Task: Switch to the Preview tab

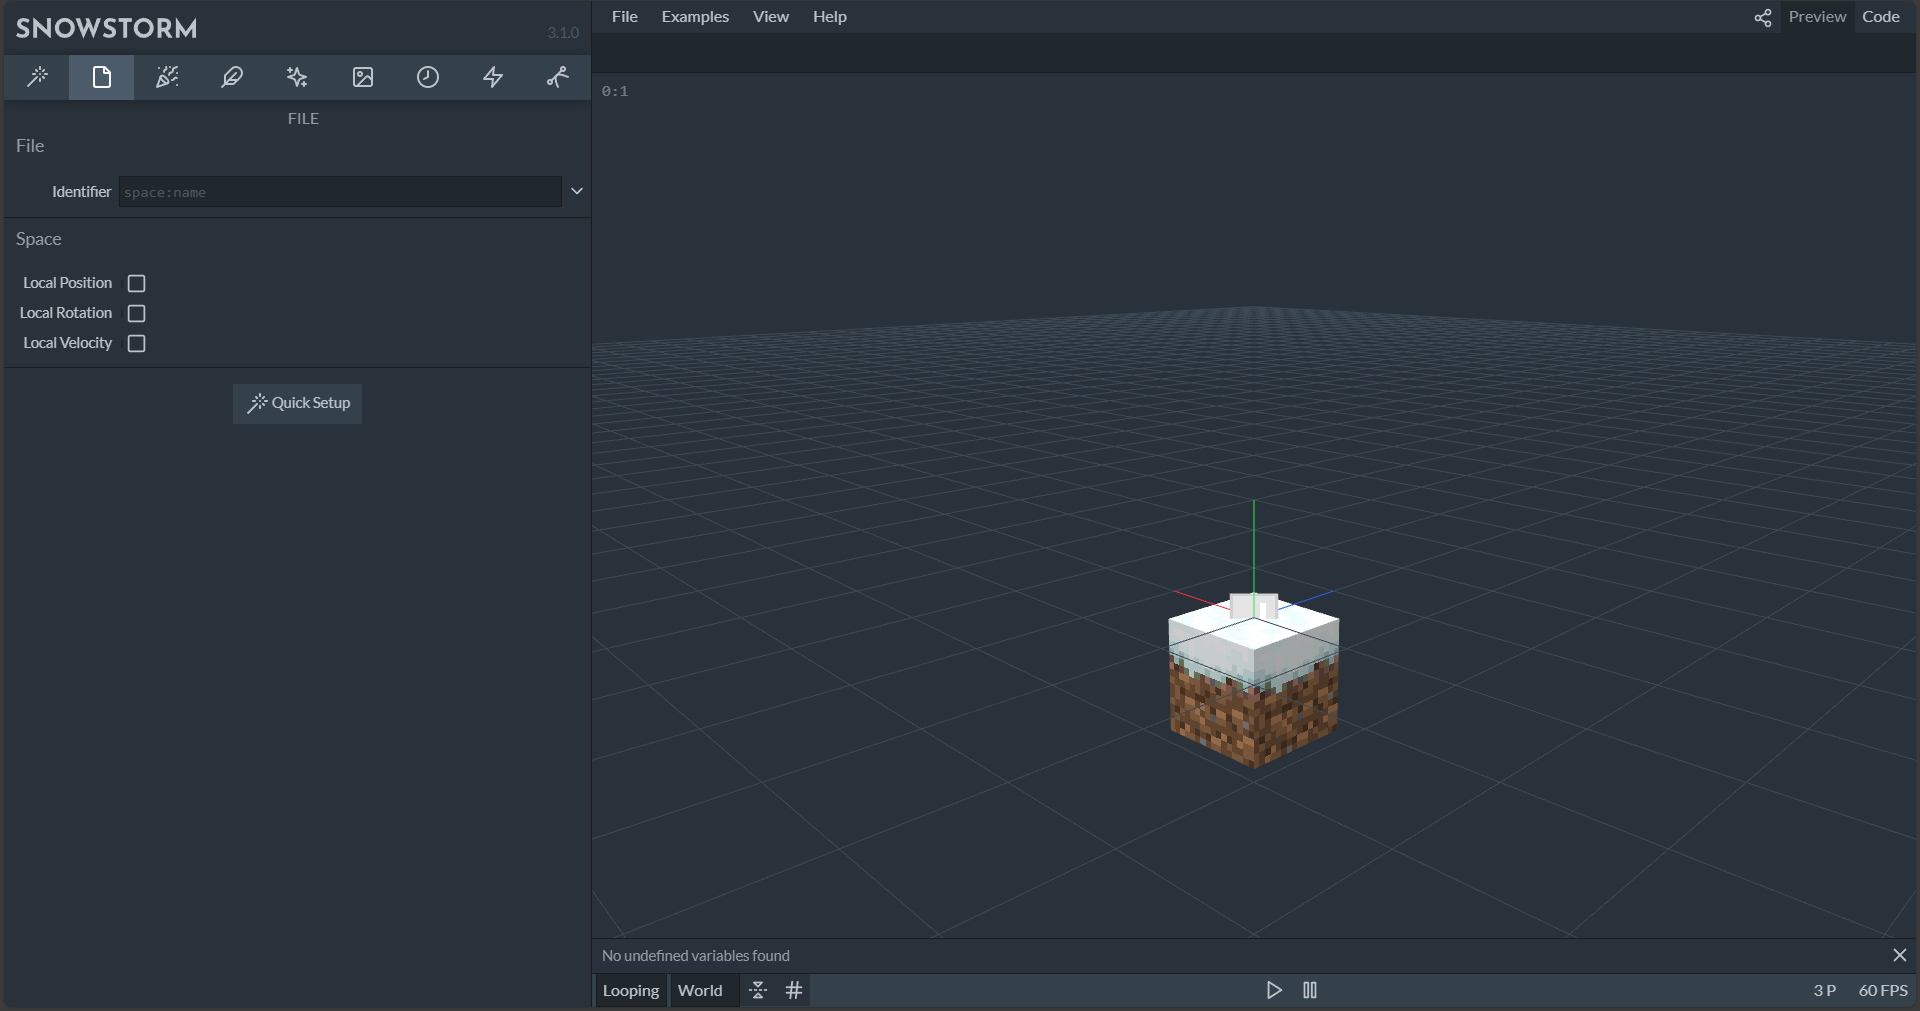Action: [1817, 17]
